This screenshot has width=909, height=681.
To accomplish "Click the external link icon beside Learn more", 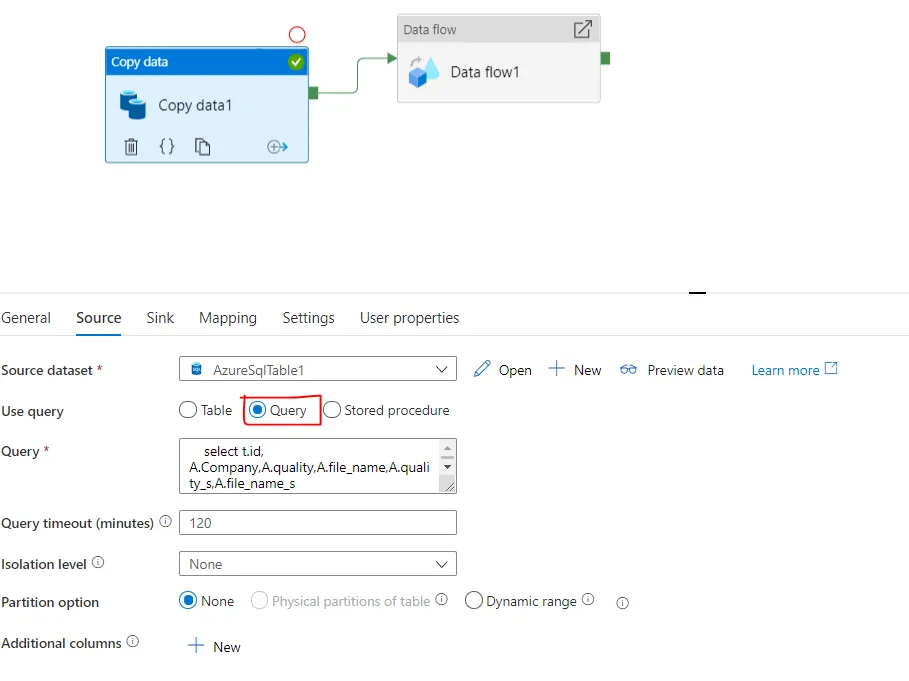I will point(831,368).
